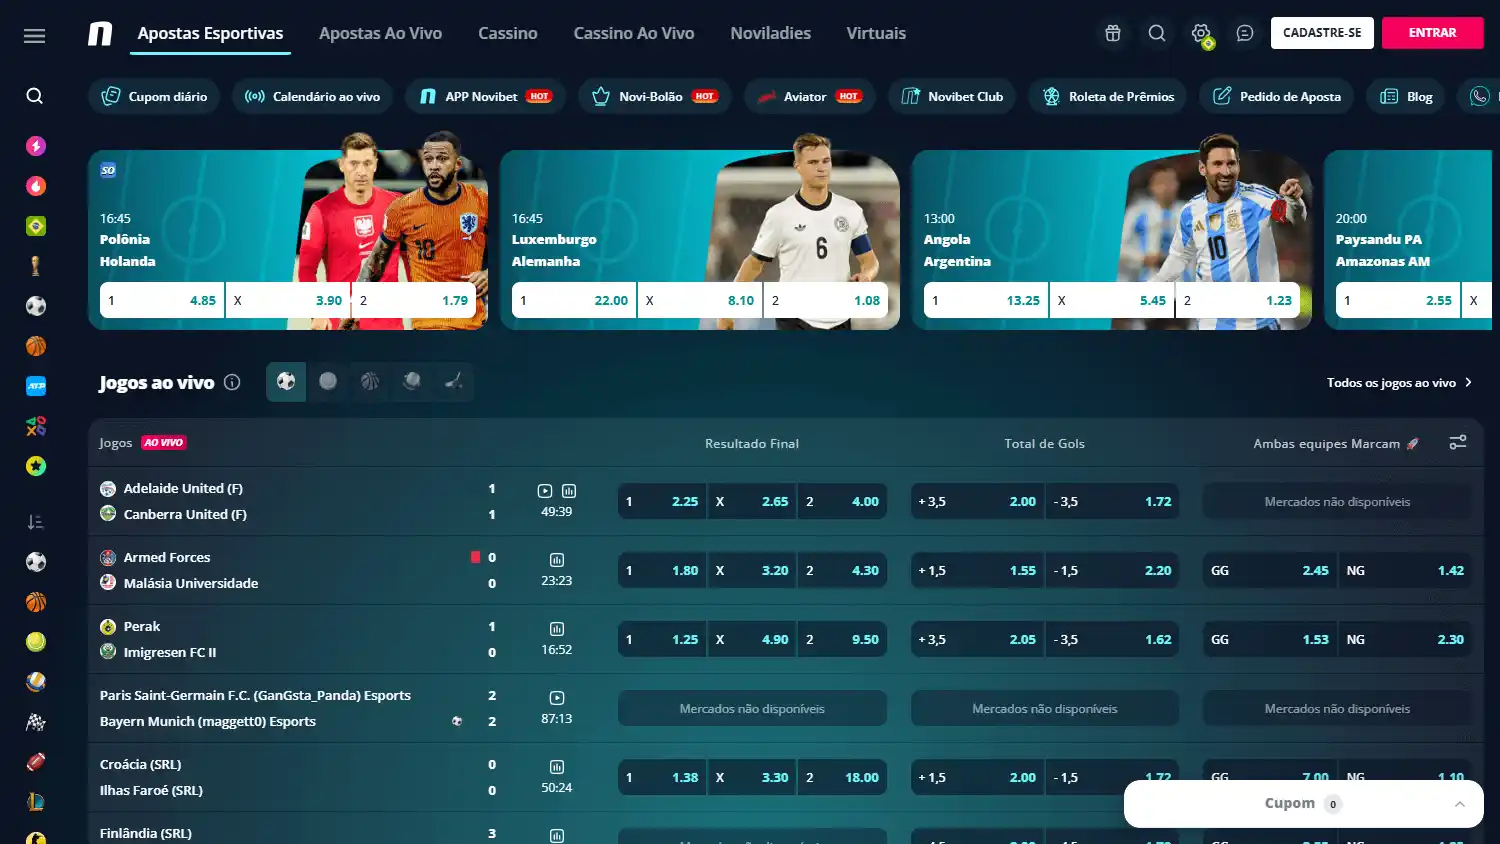Filter live games by hockey stick tab
The width and height of the screenshot is (1500, 844).
pyautogui.click(x=454, y=382)
